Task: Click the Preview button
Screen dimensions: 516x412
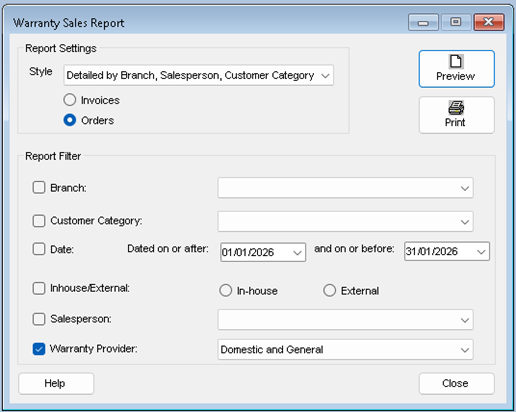Action: tap(456, 69)
